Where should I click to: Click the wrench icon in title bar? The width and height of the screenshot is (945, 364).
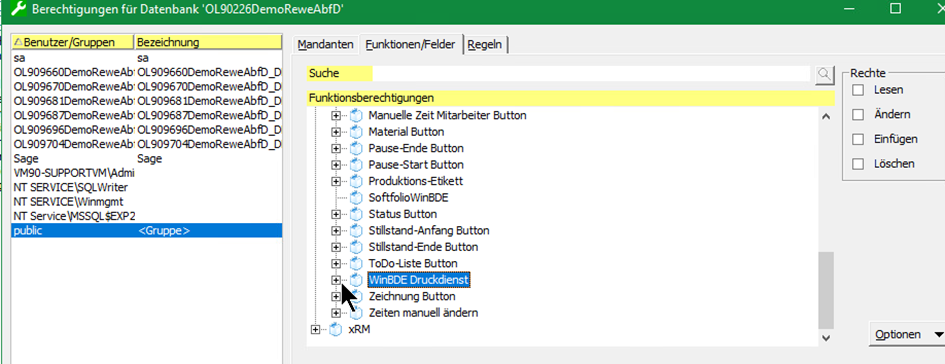19,9
